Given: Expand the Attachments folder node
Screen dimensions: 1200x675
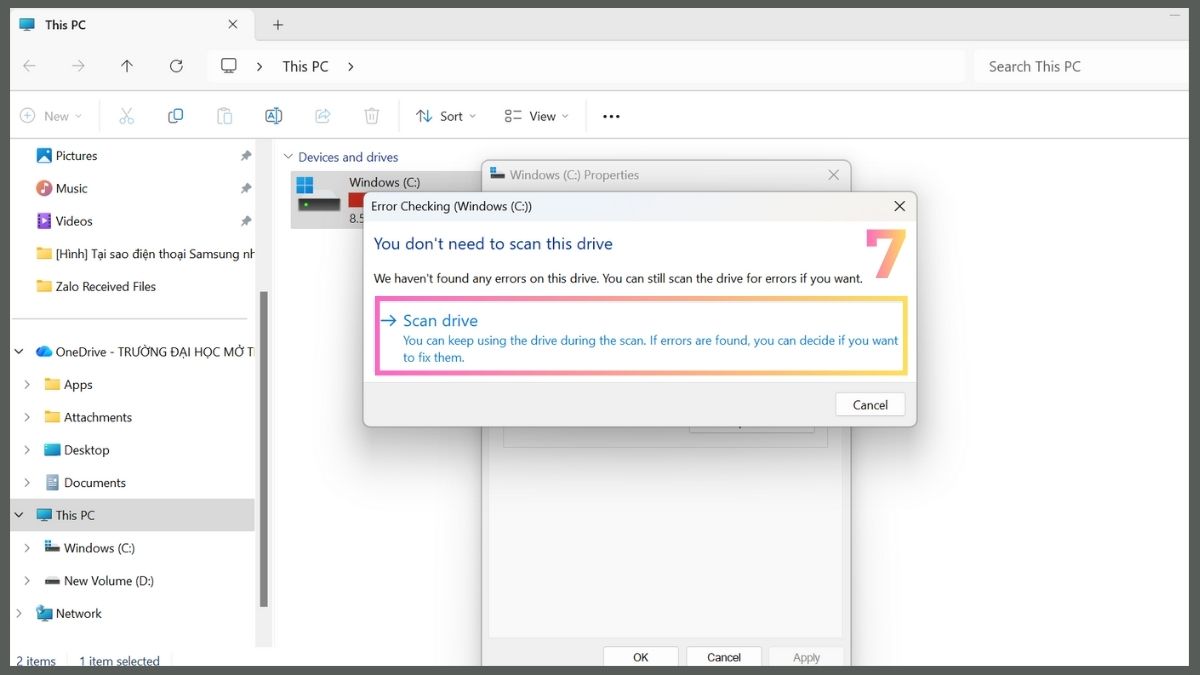Looking at the screenshot, I should click(x=27, y=417).
